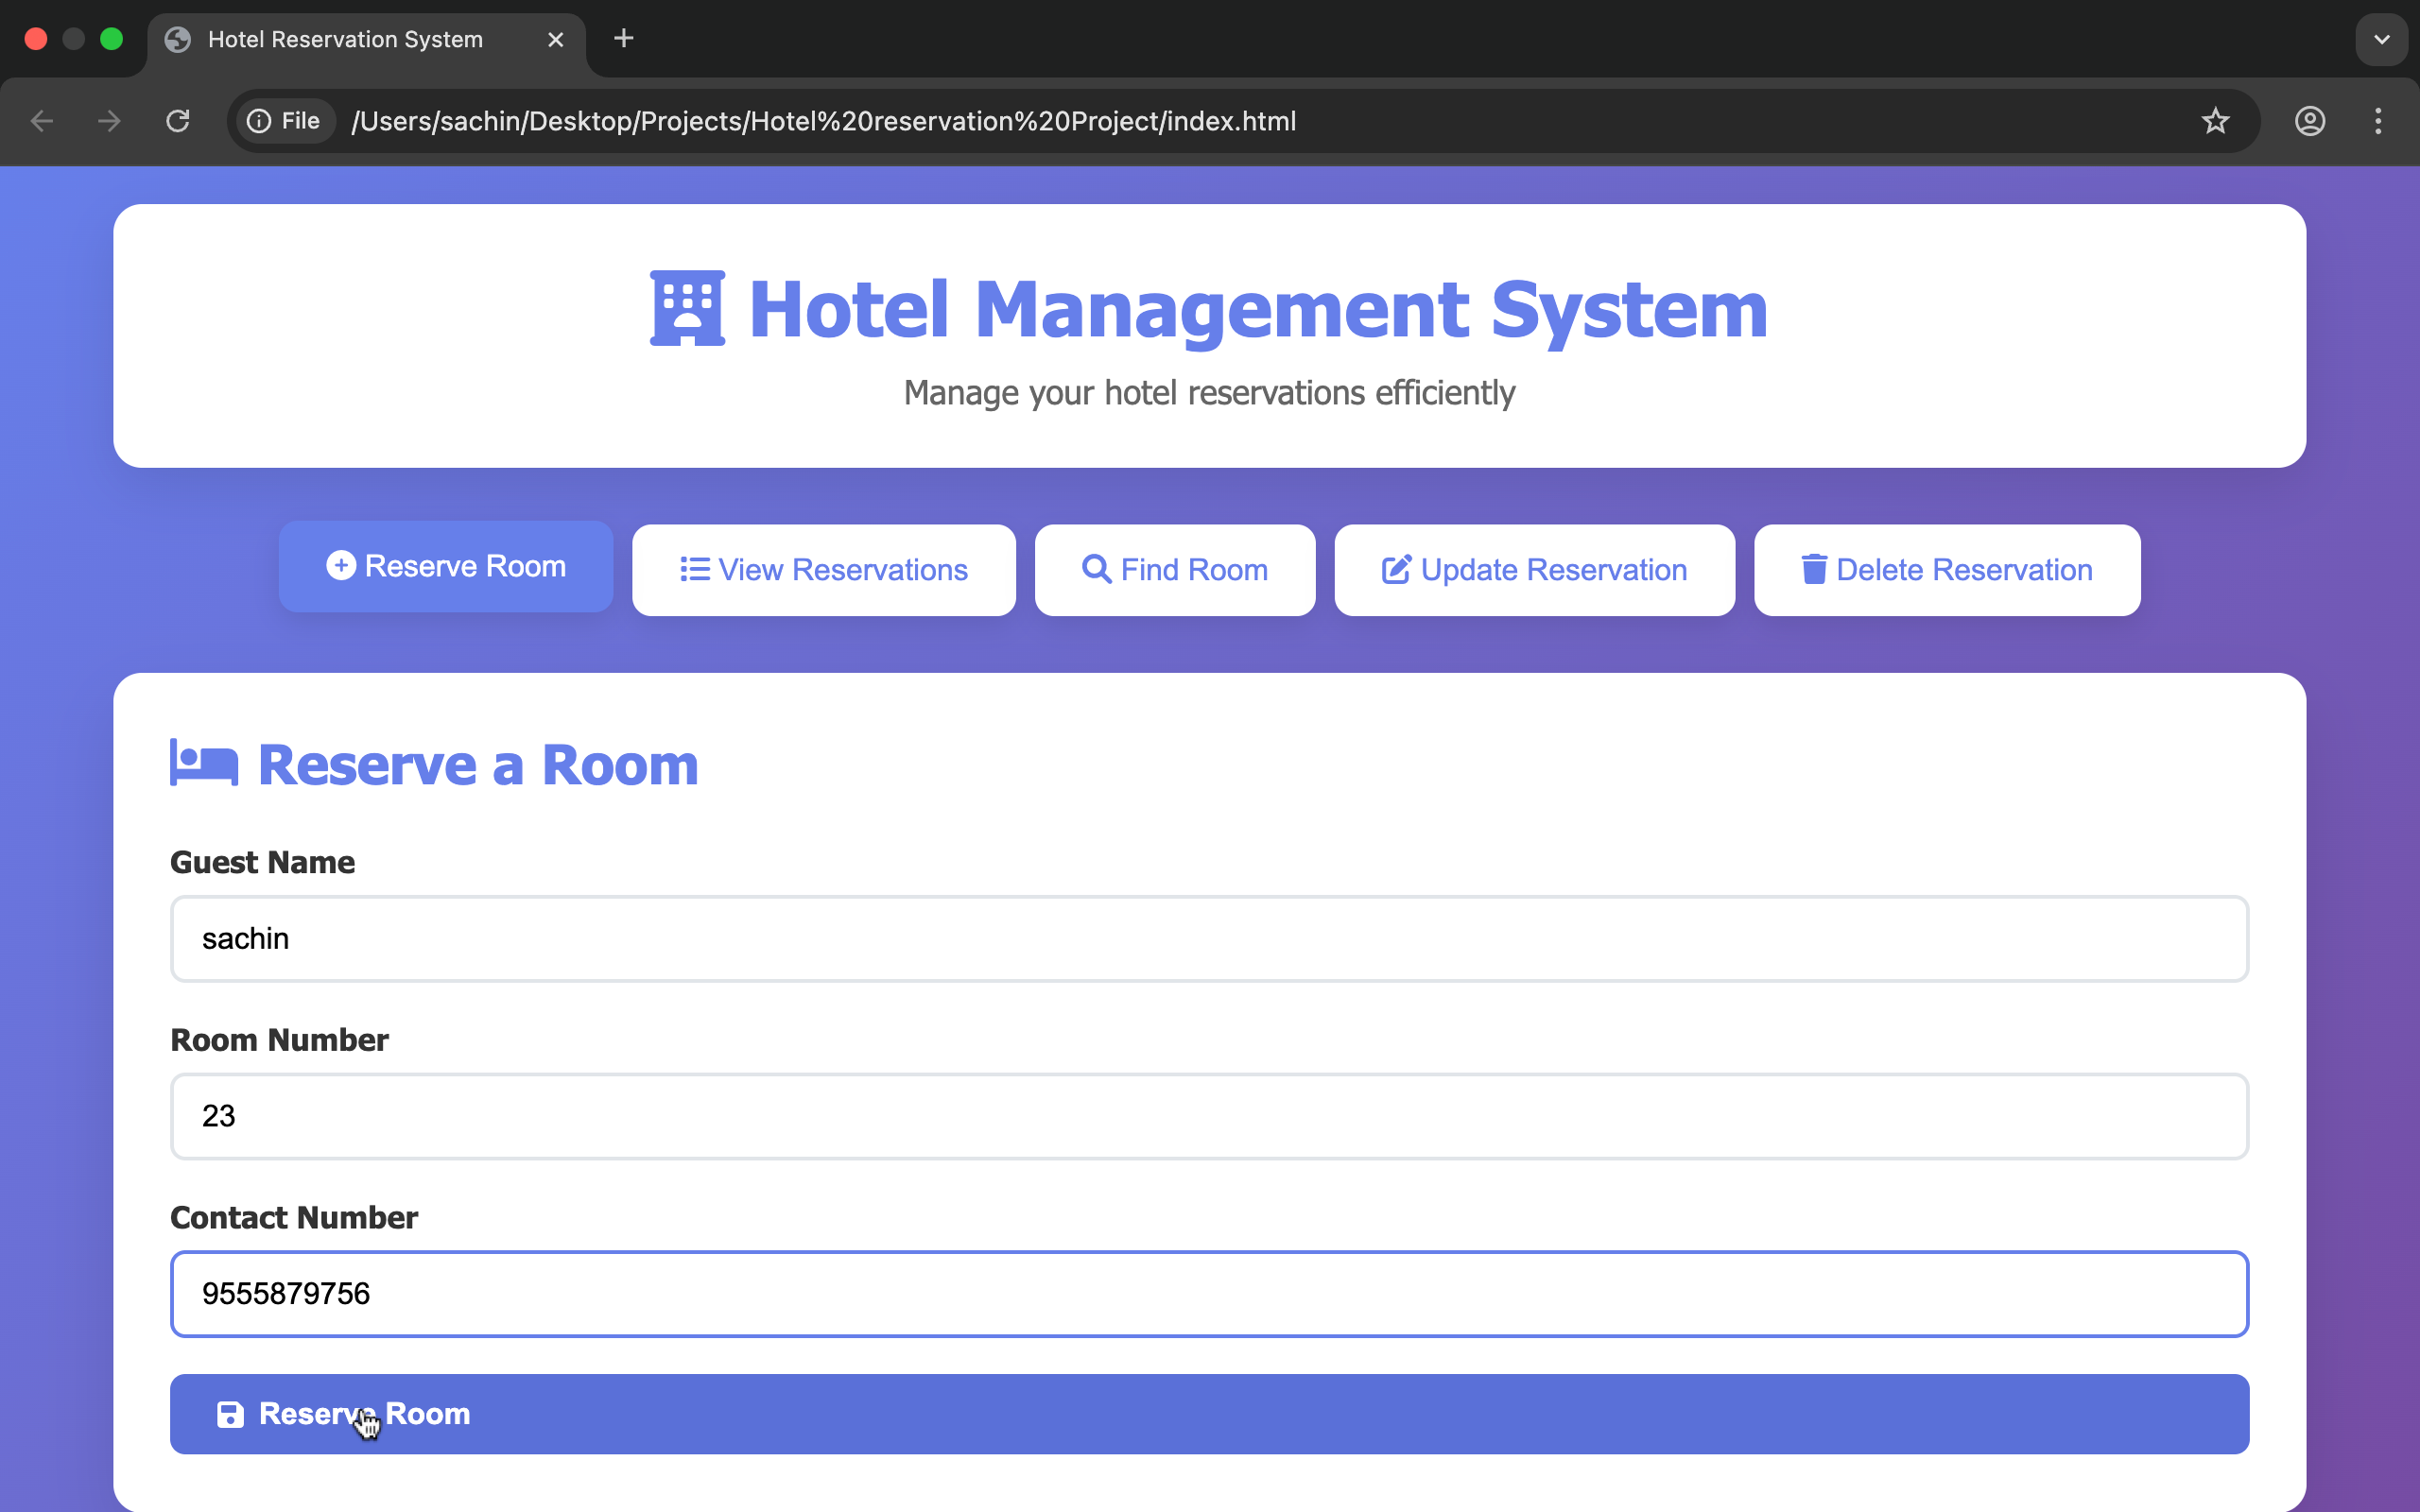Switch to the View Reservations tab
The width and height of the screenshot is (2420, 1512).
tap(824, 570)
